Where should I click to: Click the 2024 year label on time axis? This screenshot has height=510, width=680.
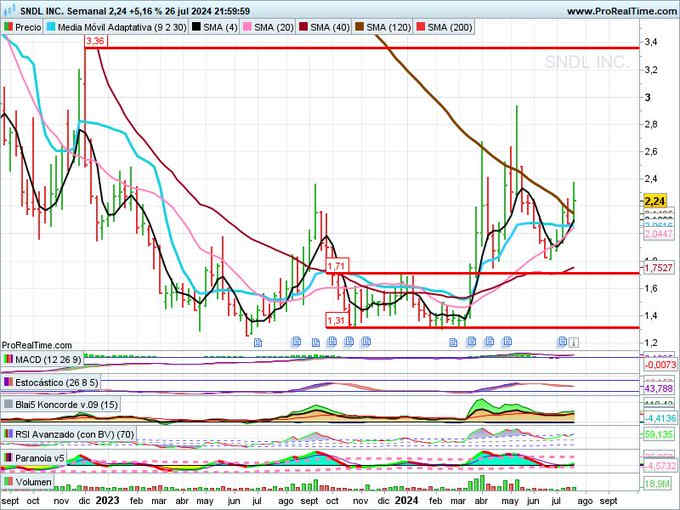click(x=406, y=500)
